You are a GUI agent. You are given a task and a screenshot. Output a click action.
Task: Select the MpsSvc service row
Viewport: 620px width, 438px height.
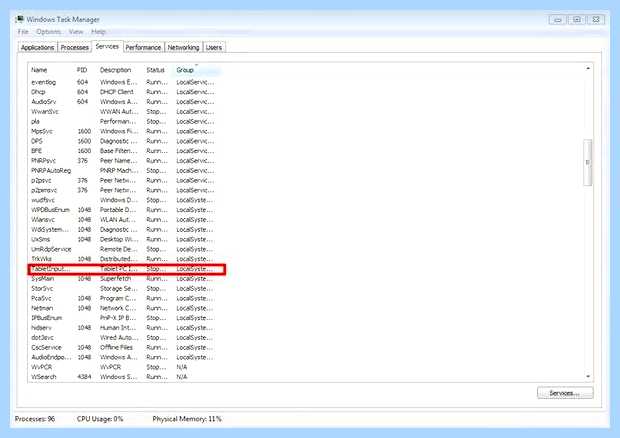pyautogui.click(x=123, y=131)
